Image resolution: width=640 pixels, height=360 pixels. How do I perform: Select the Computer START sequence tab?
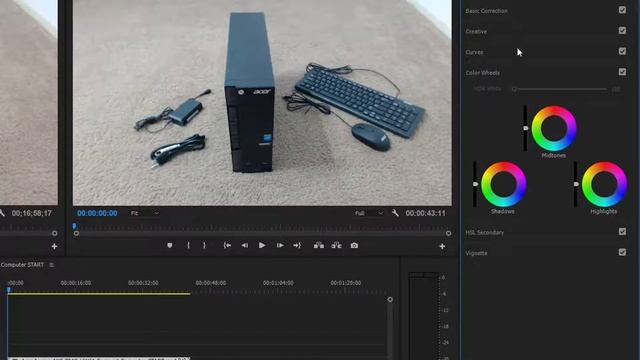22,265
